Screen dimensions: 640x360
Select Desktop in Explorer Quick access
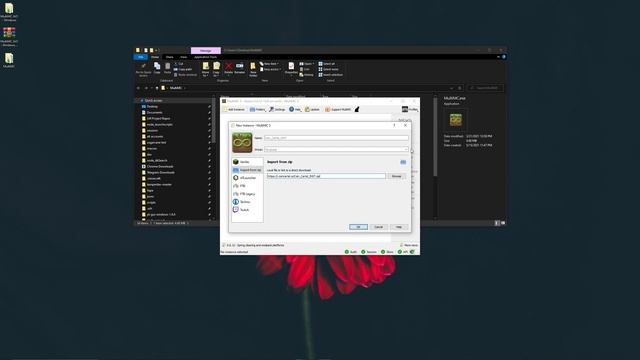click(152, 107)
